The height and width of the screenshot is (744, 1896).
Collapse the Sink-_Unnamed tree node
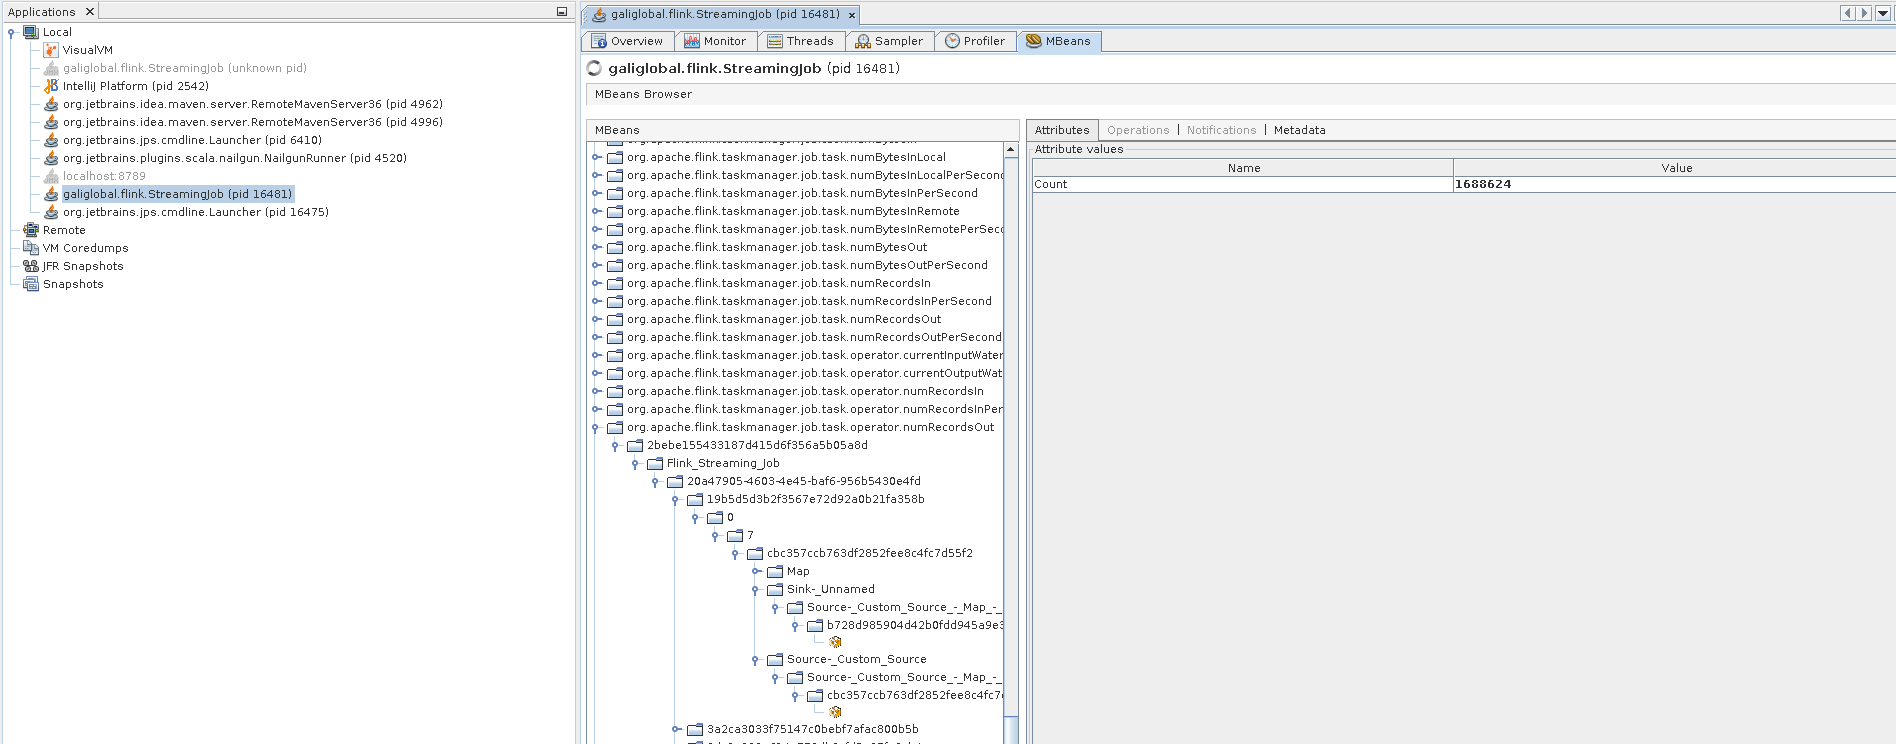click(x=756, y=590)
